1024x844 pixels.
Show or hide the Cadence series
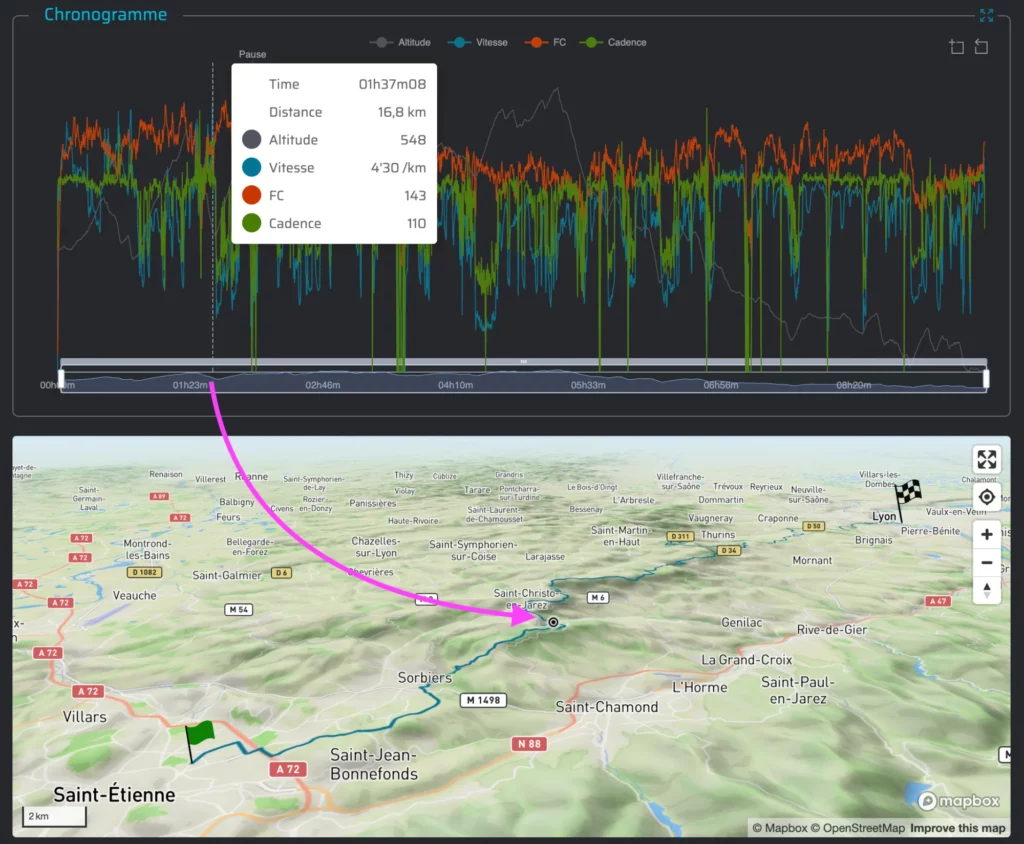coord(616,43)
